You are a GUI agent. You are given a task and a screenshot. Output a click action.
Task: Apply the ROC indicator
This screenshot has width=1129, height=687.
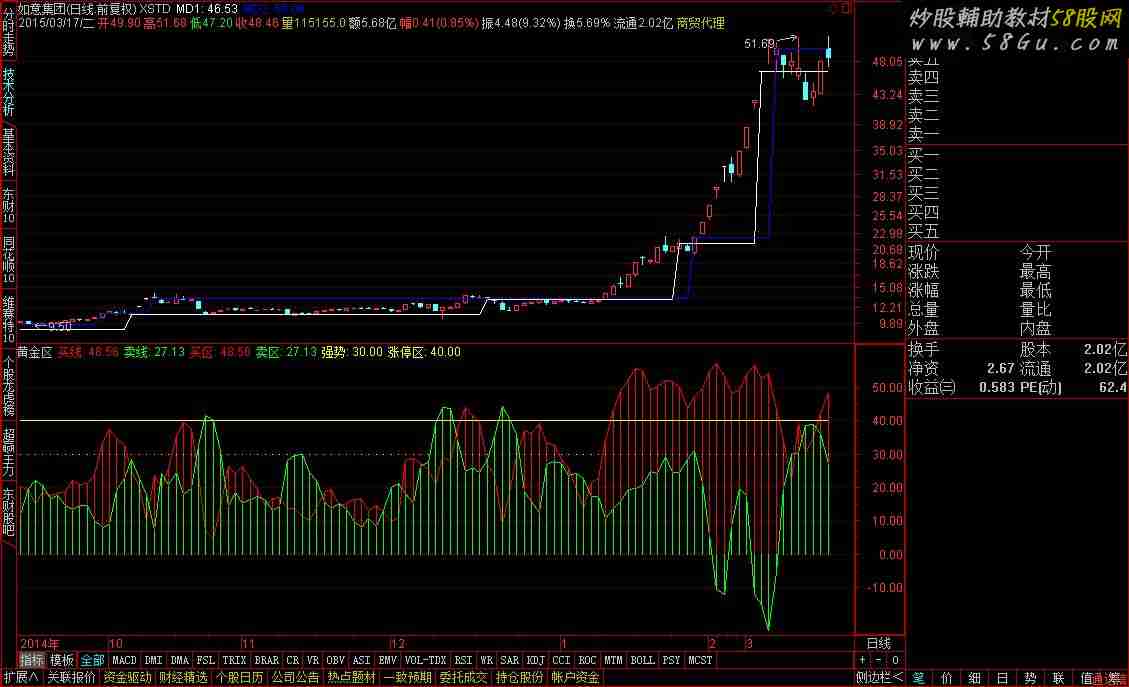(588, 660)
